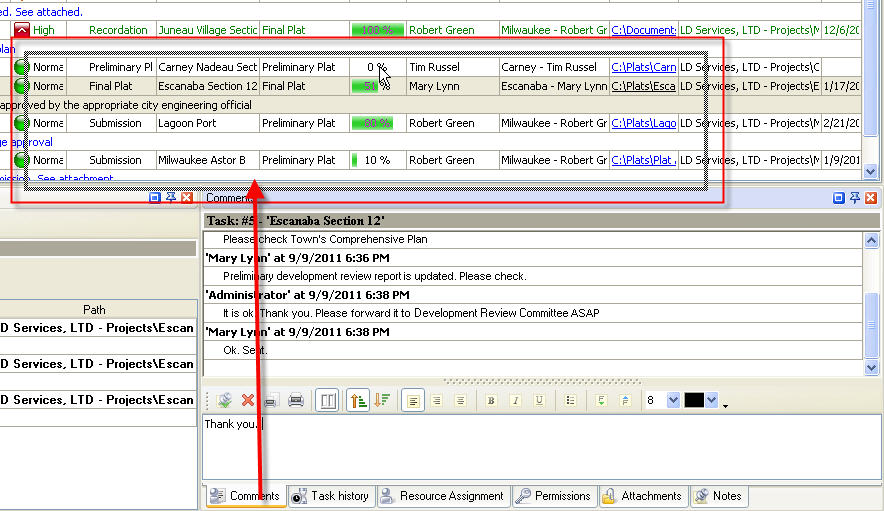Toggle bold formatting in comment editor
The height and width of the screenshot is (511, 884).
(x=491, y=400)
